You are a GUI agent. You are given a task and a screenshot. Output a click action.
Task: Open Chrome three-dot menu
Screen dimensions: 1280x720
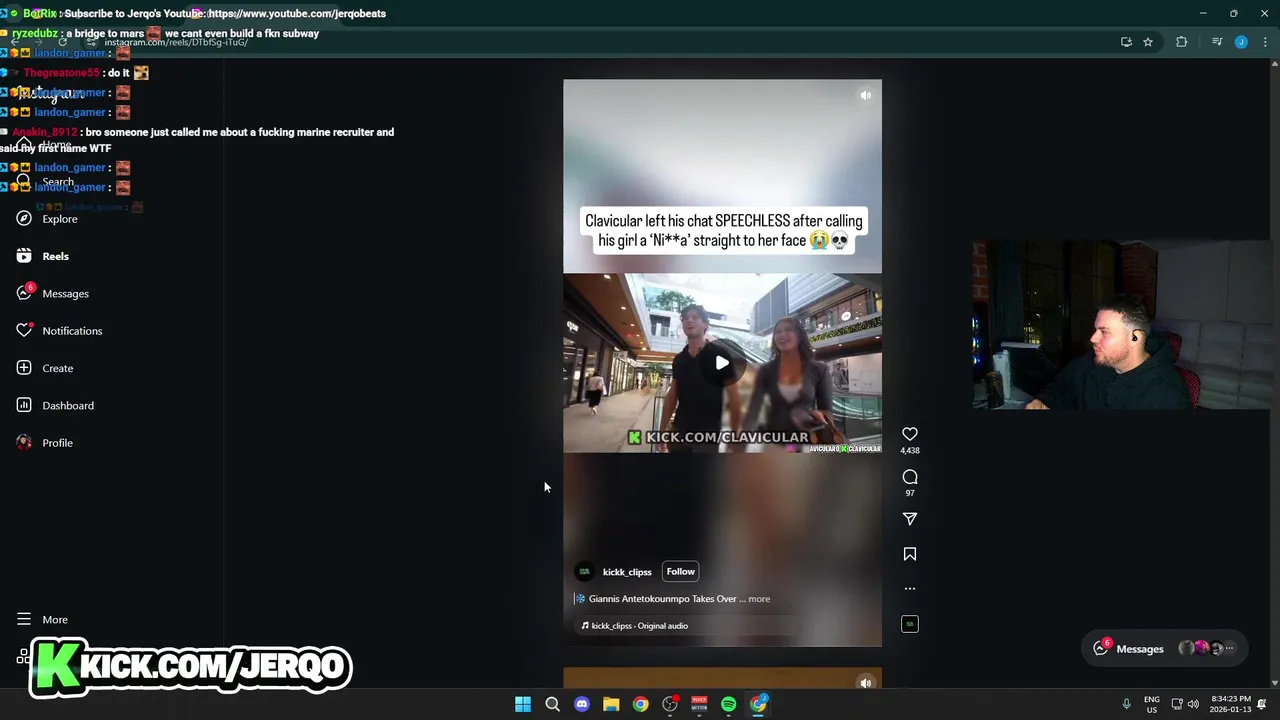1265,42
